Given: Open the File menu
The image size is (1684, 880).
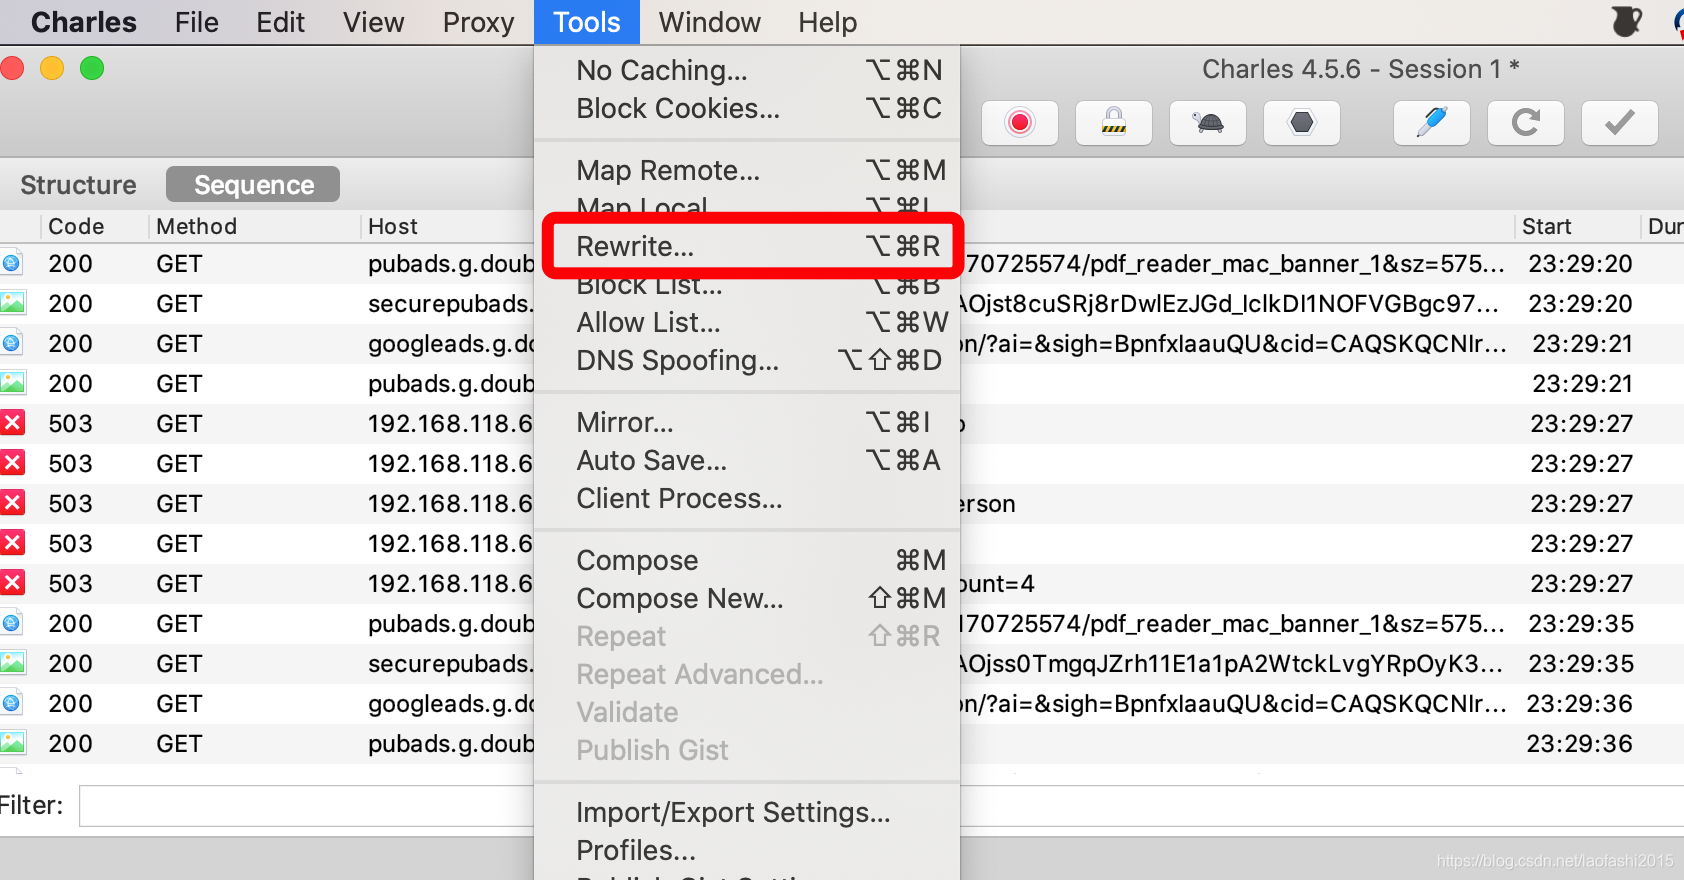Looking at the screenshot, I should [196, 22].
